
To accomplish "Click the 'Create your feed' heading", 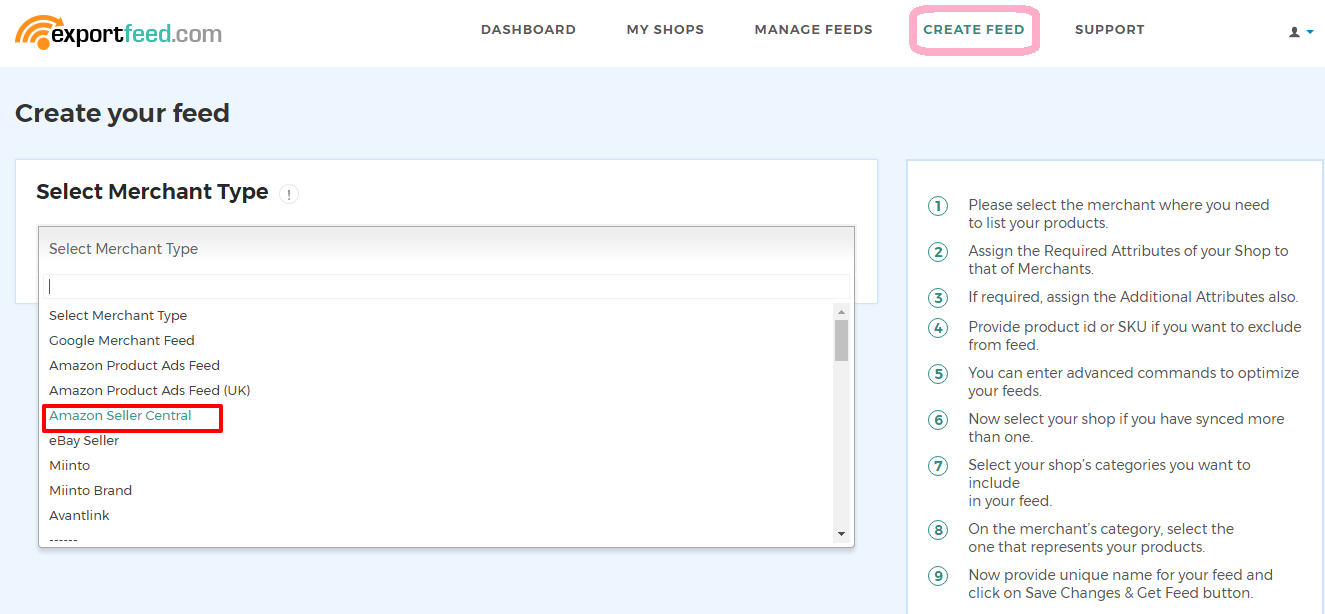I will 122,113.
